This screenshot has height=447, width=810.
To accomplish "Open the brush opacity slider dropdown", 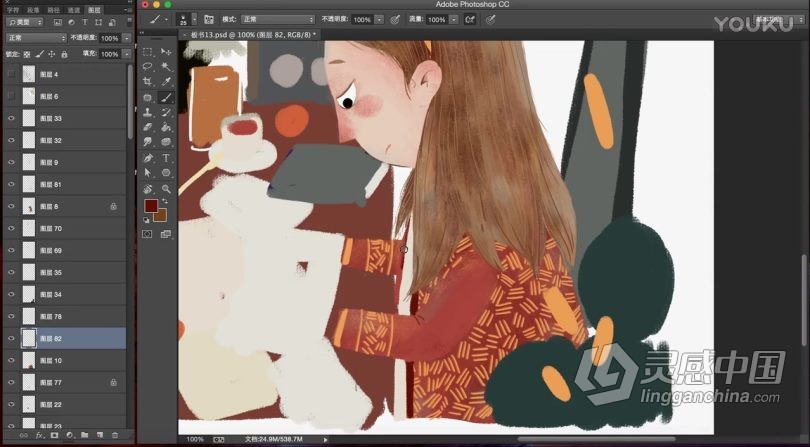I will 379,19.
